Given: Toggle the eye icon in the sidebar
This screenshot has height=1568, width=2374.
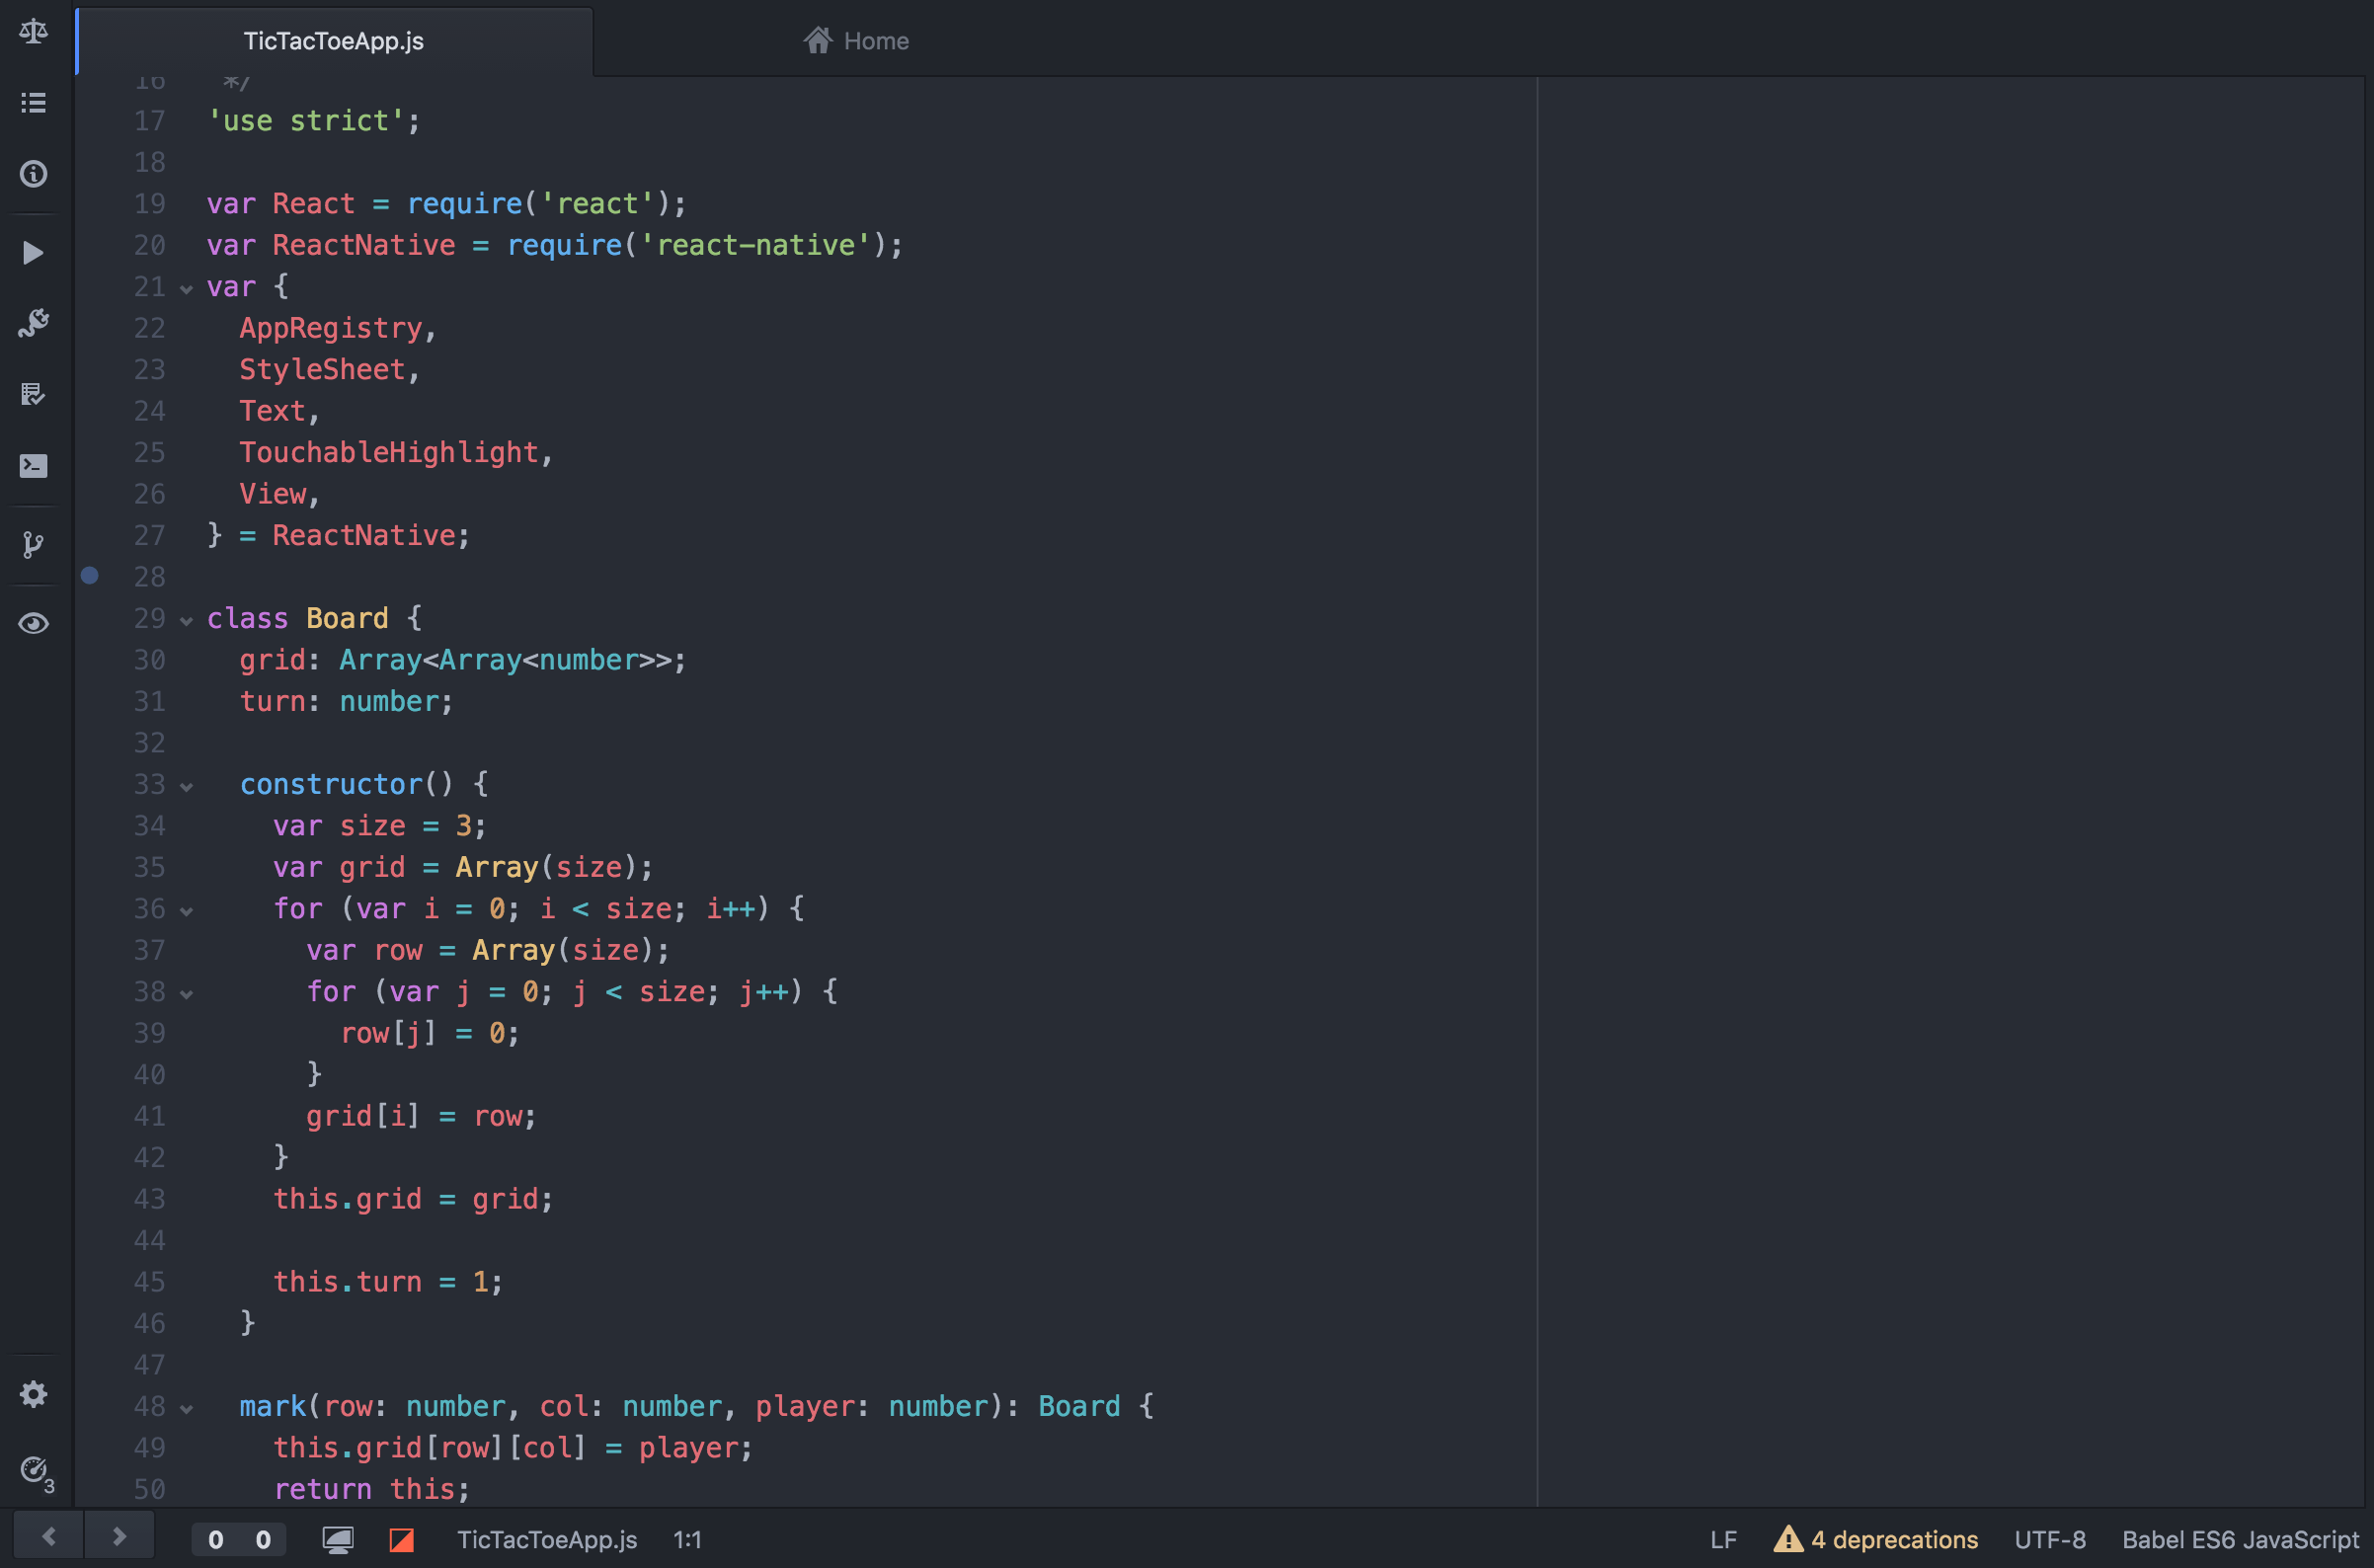Looking at the screenshot, I should [33, 624].
